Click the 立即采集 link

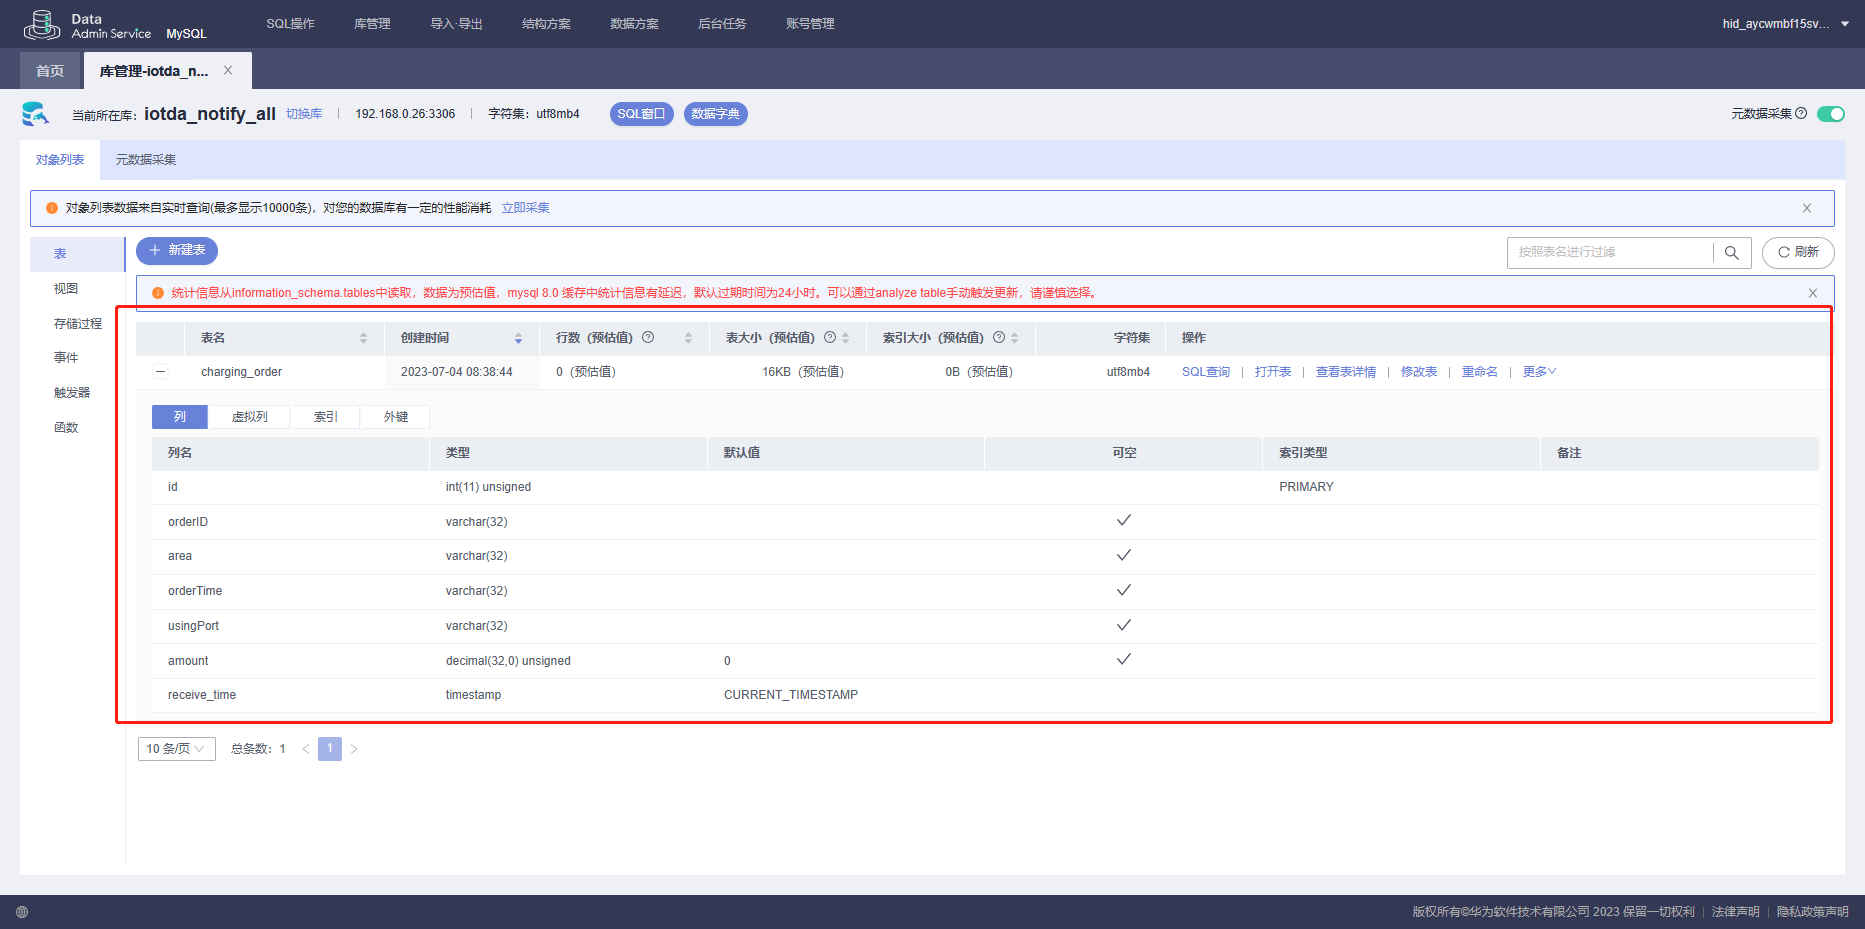point(526,208)
